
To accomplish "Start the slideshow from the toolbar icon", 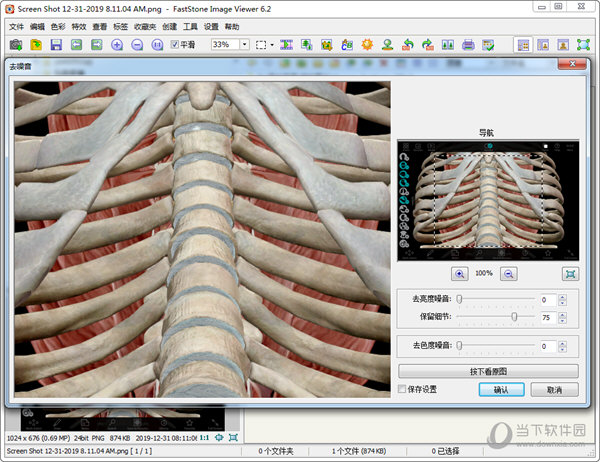I will [x=286, y=45].
